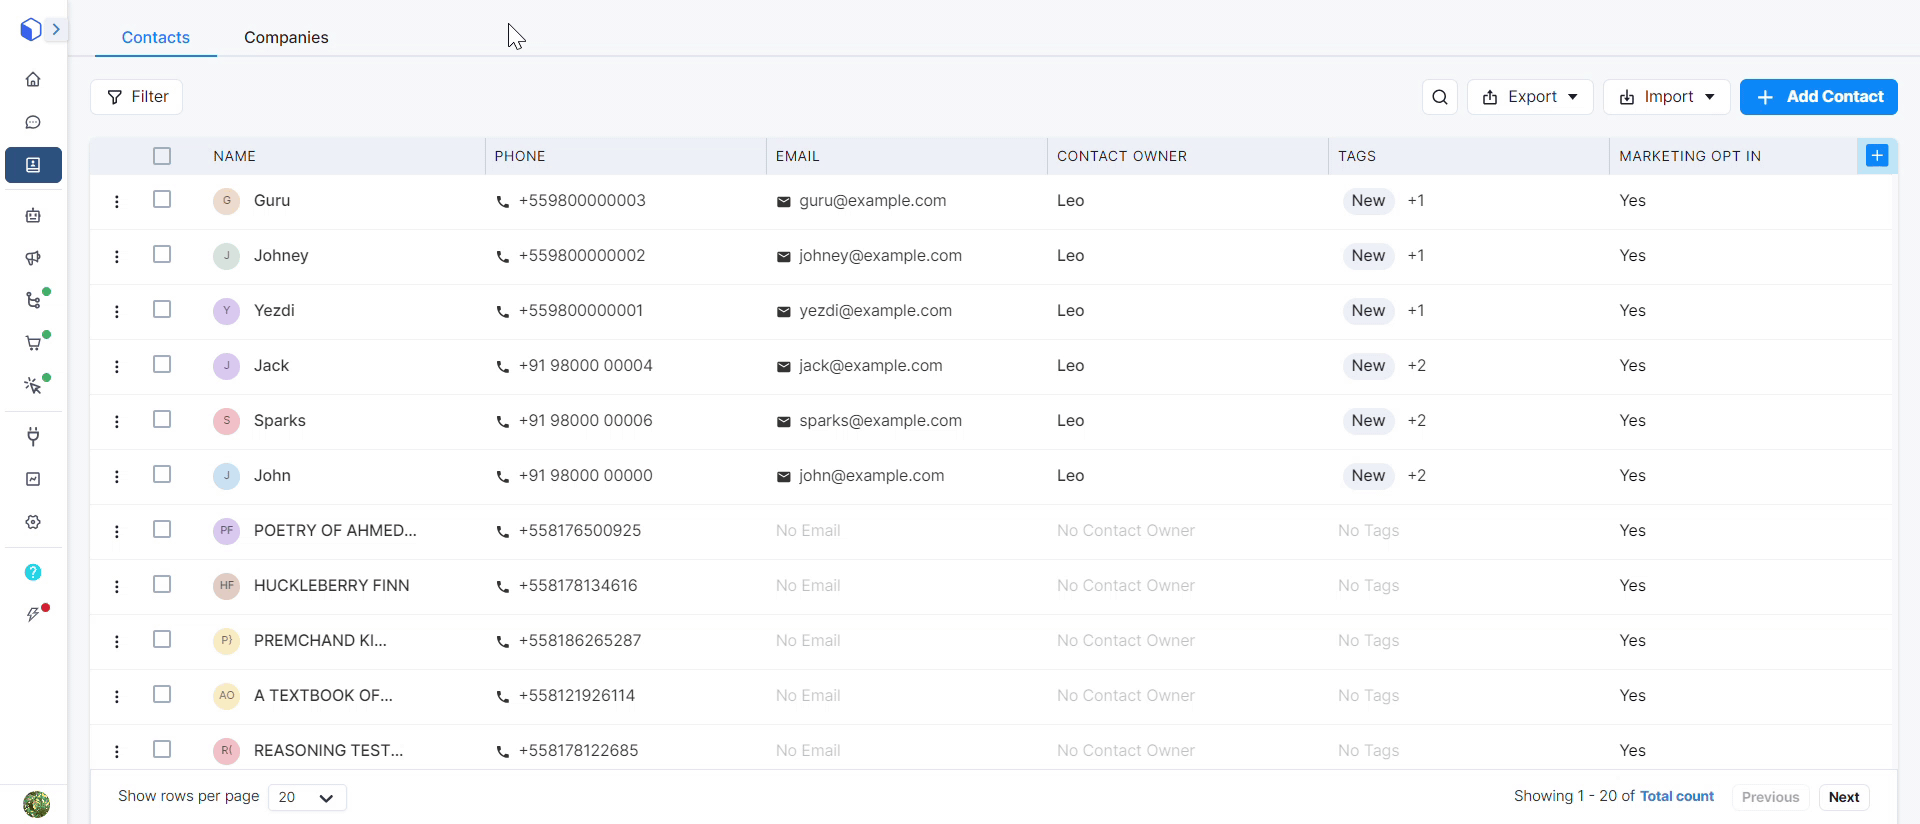Click the Total count link
The image size is (1920, 824).
coord(1676,796)
